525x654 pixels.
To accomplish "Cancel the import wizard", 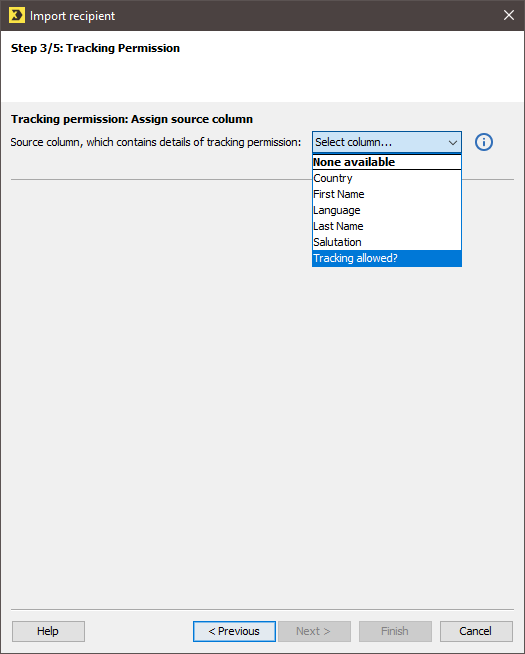I will 476,631.
